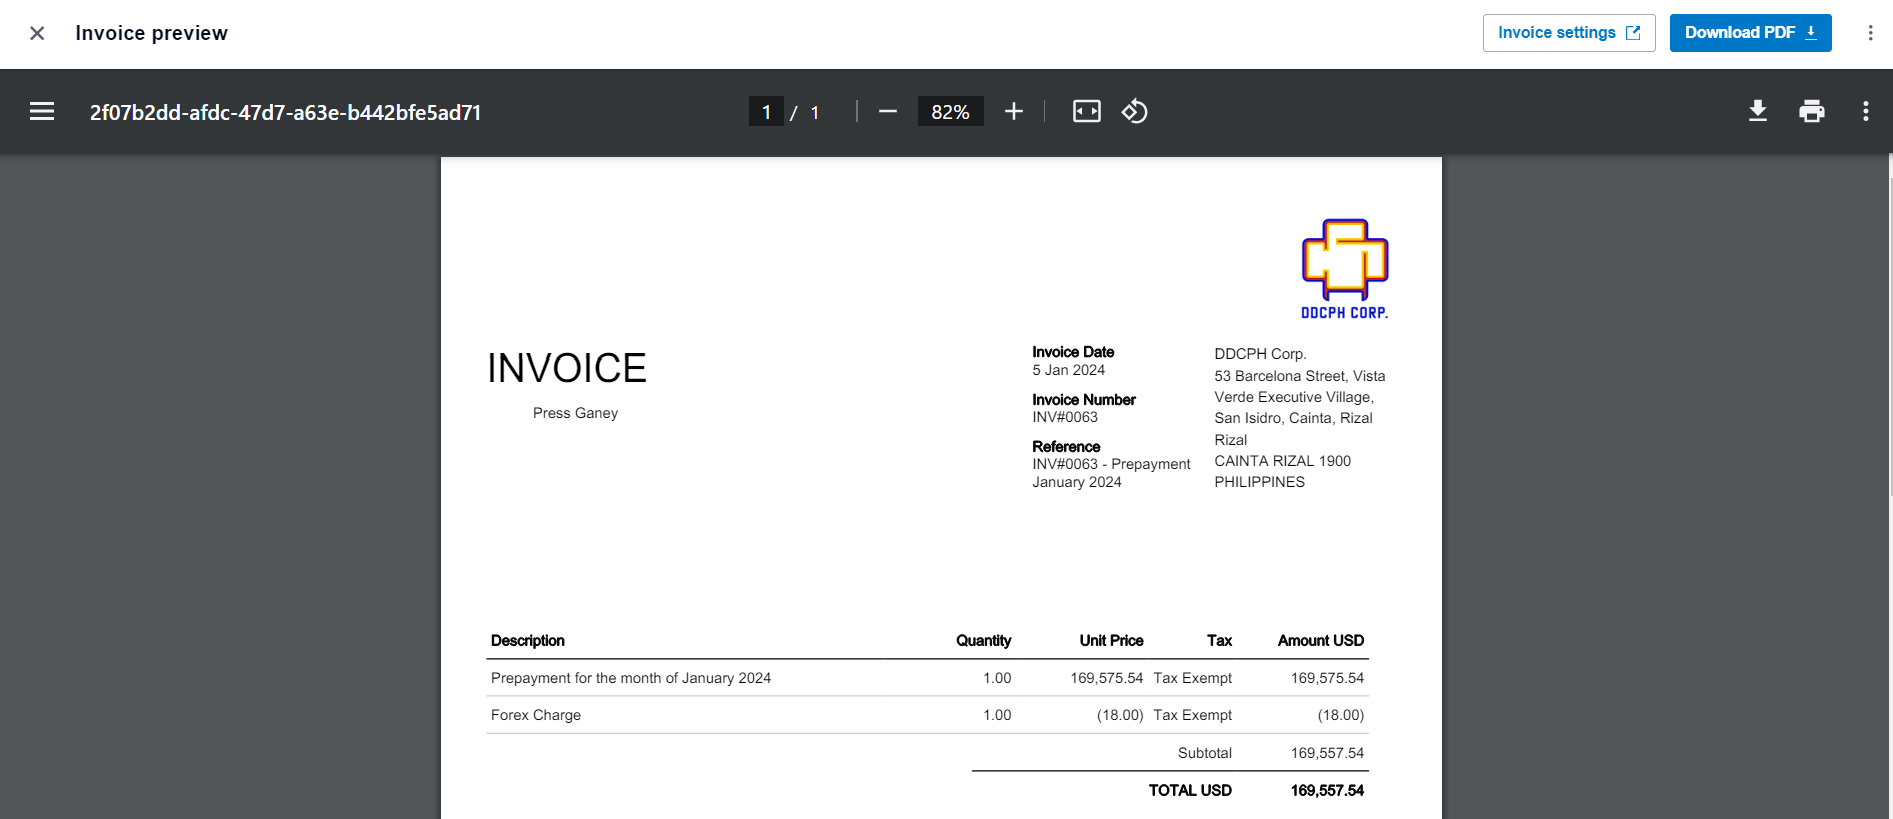The image size is (1893, 819).
Task: Select the INVOICE heading text
Action: coord(567,369)
